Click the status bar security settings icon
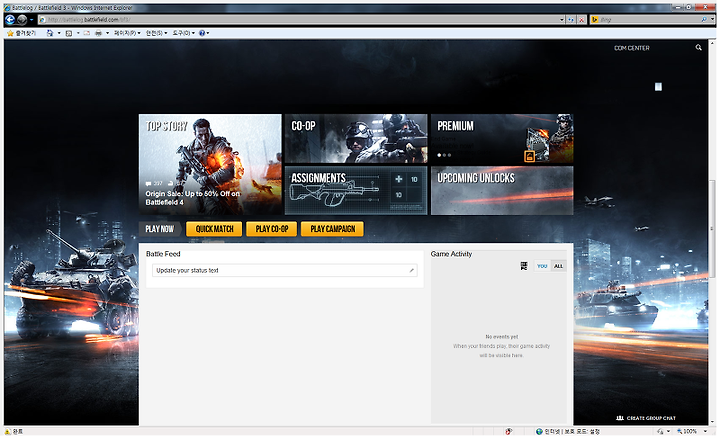The image size is (720, 439). point(660,431)
